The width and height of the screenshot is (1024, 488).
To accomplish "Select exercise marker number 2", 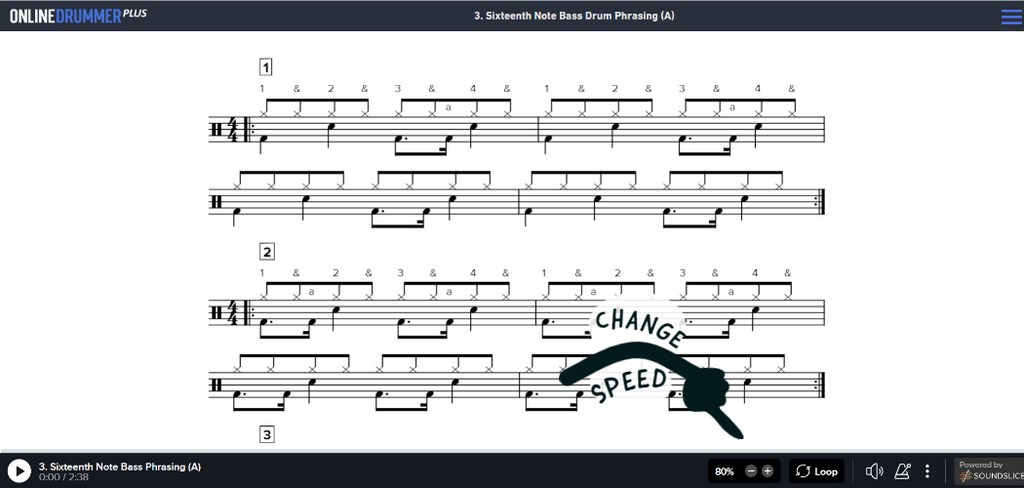I will (x=266, y=252).
